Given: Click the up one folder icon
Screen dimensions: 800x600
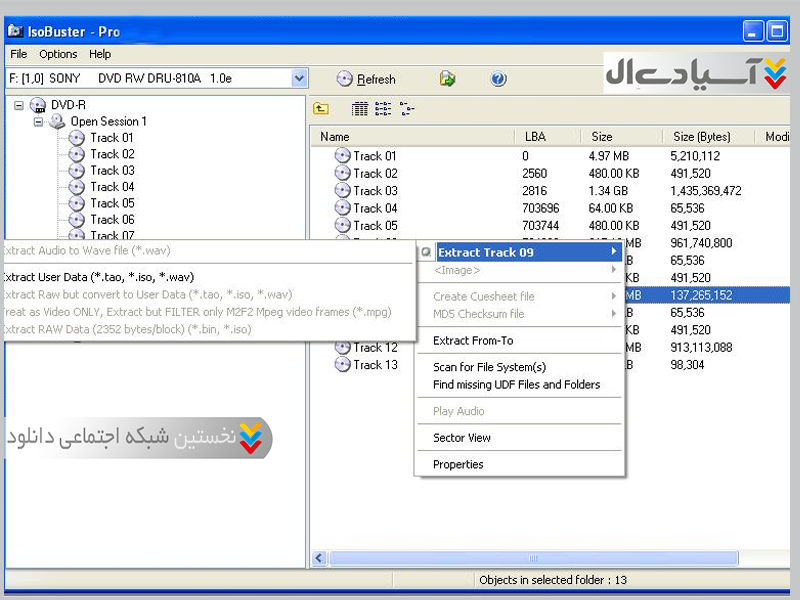Looking at the screenshot, I should pyautogui.click(x=321, y=110).
